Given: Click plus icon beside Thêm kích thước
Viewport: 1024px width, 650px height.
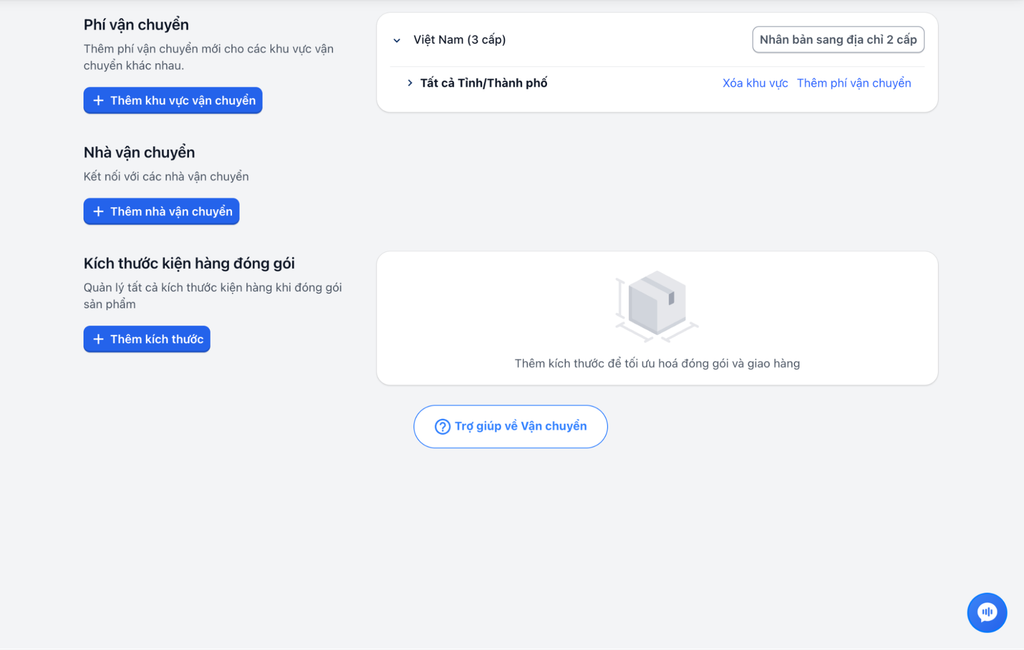Looking at the screenshot, I should coord(98,340).
